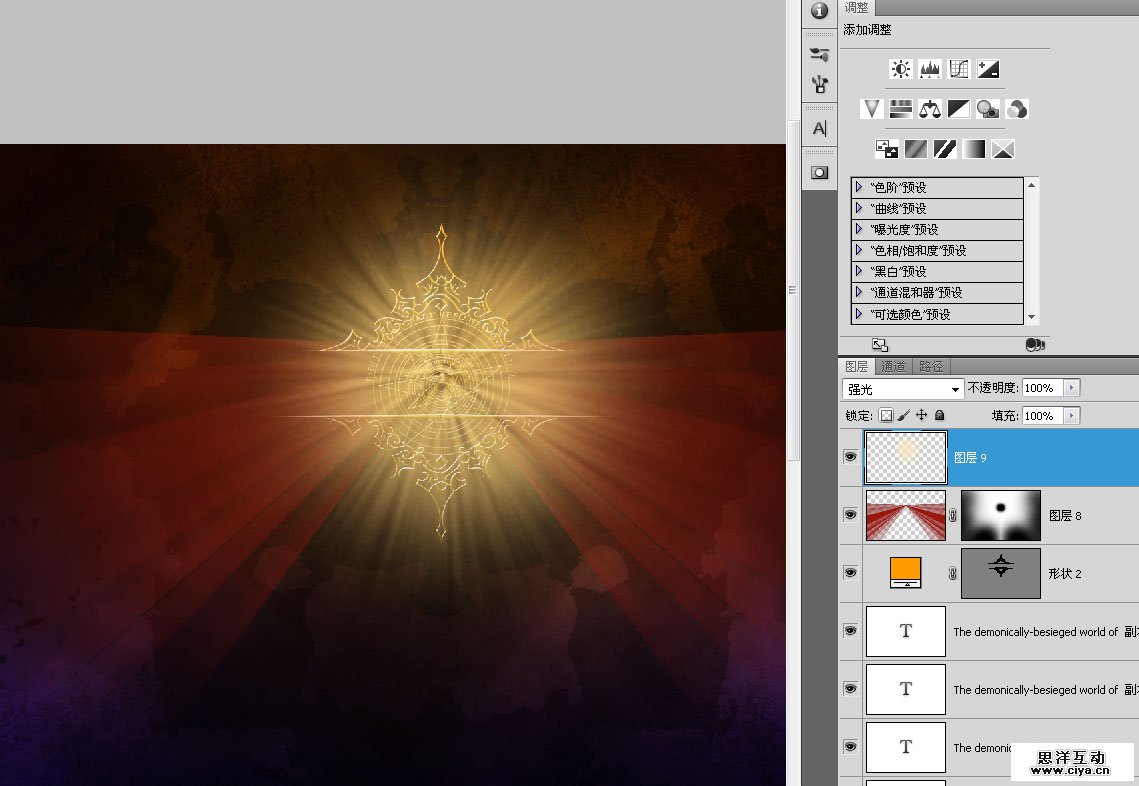Viewport: 1139px width, 786px height.
Task: Switch to the 路径 tab
Action: (931, 367)
